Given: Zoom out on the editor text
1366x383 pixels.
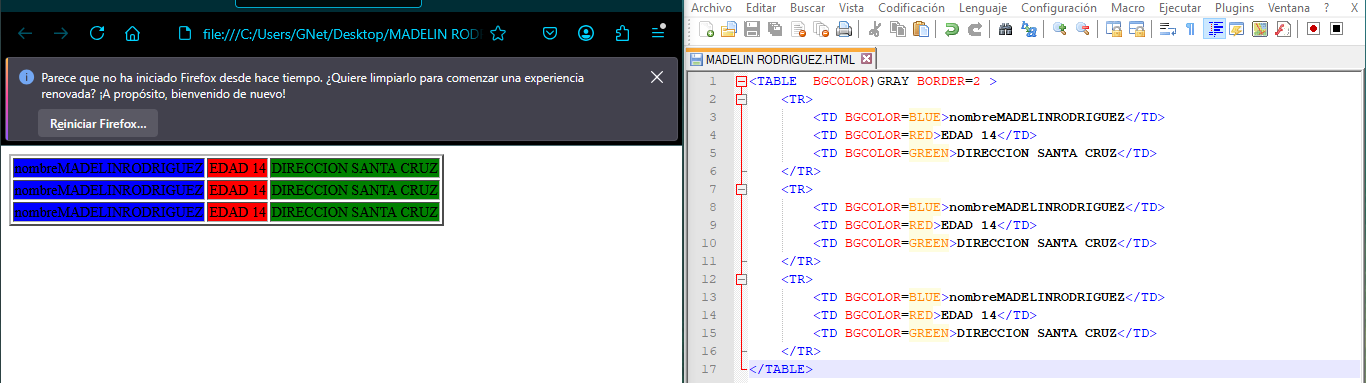Looking at the screenshot, I should pyautogui.click(x=1083, y=29).
